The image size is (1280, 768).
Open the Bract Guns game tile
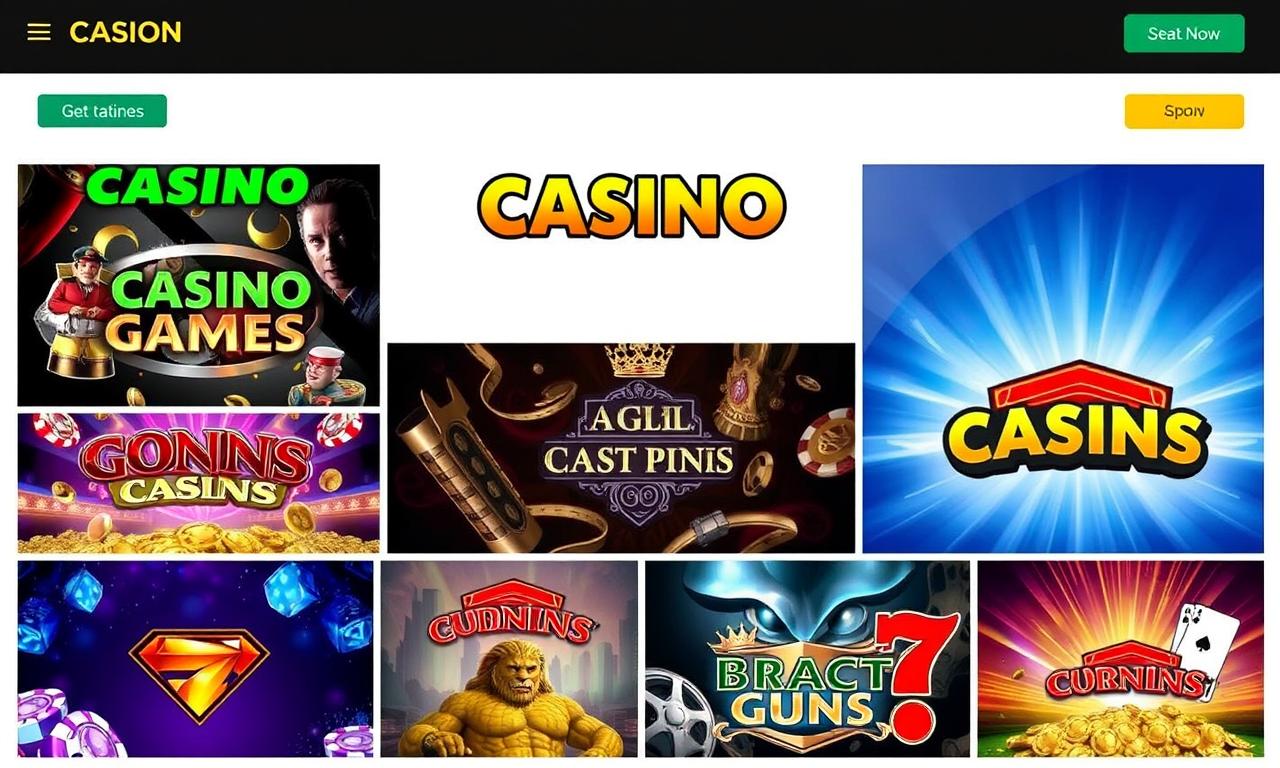(807, 659)
